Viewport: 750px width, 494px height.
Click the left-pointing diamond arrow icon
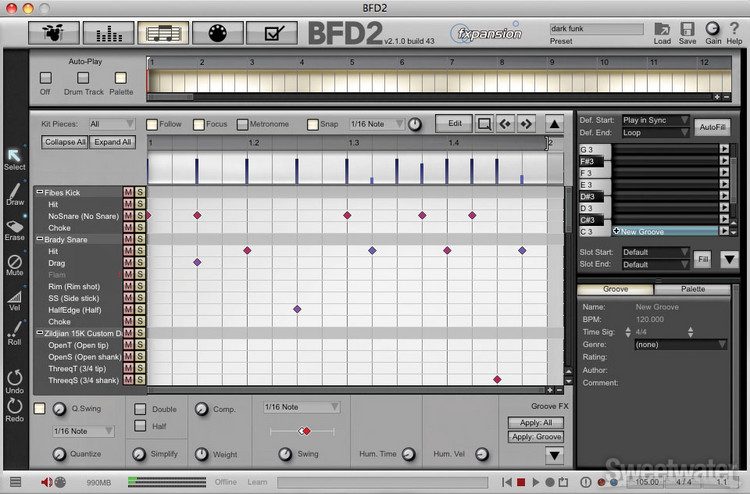click(x=505, y=124)
